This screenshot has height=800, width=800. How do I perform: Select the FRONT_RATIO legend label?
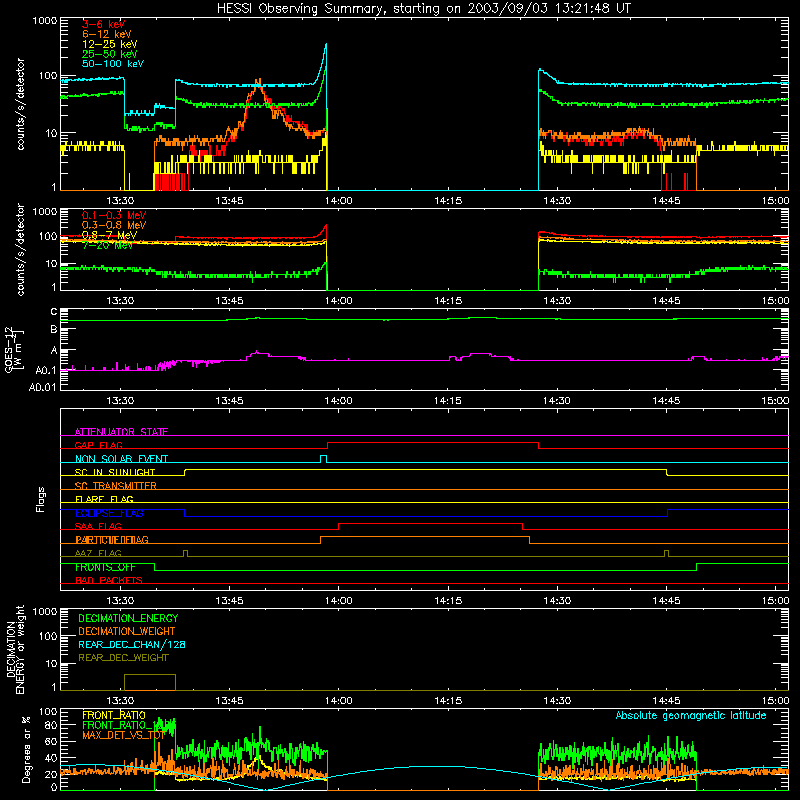114,715
